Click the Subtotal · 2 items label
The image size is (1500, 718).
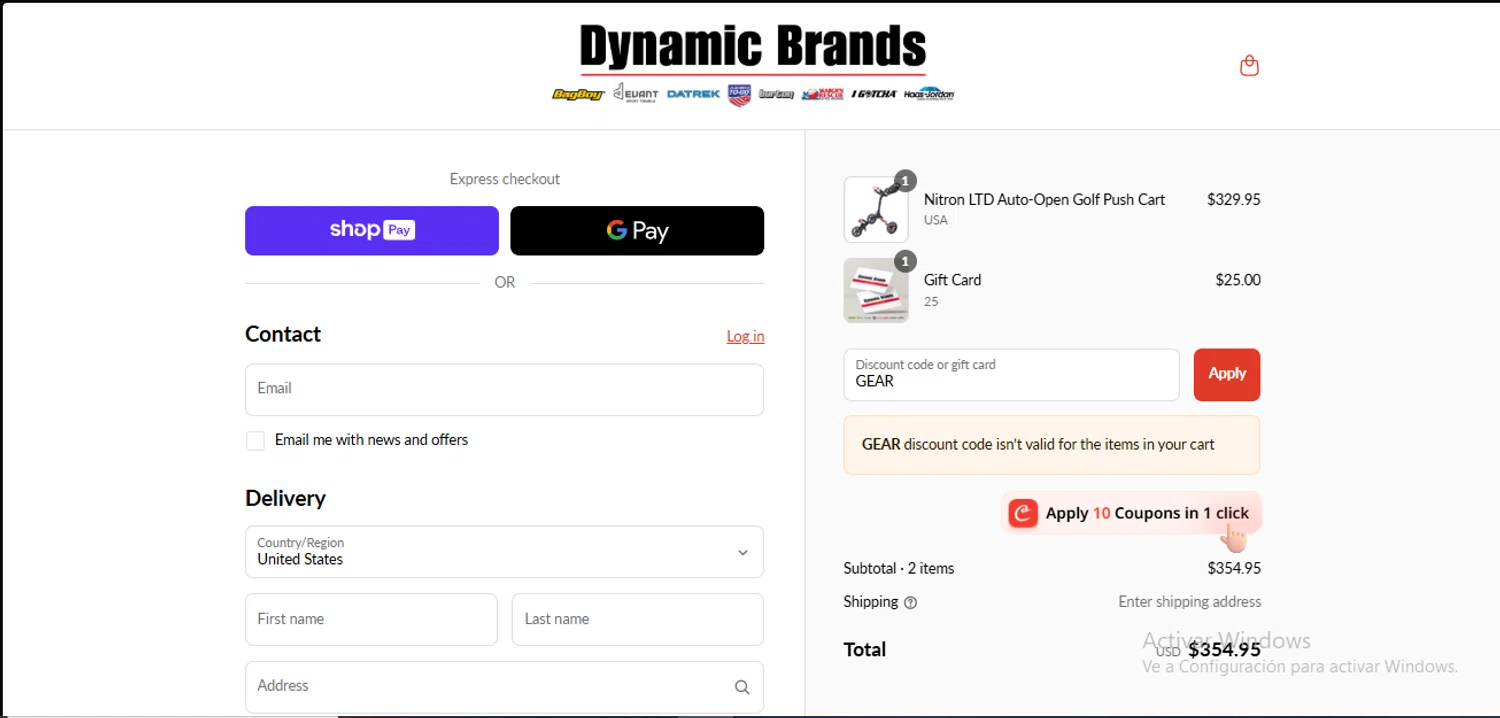tap(899, 568)
